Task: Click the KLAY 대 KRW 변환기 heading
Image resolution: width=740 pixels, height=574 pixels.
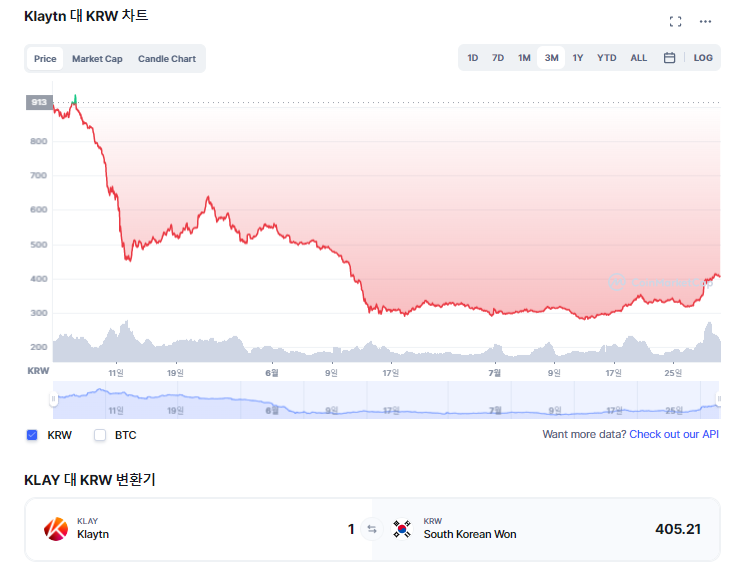Action: (x=90, y=480)
